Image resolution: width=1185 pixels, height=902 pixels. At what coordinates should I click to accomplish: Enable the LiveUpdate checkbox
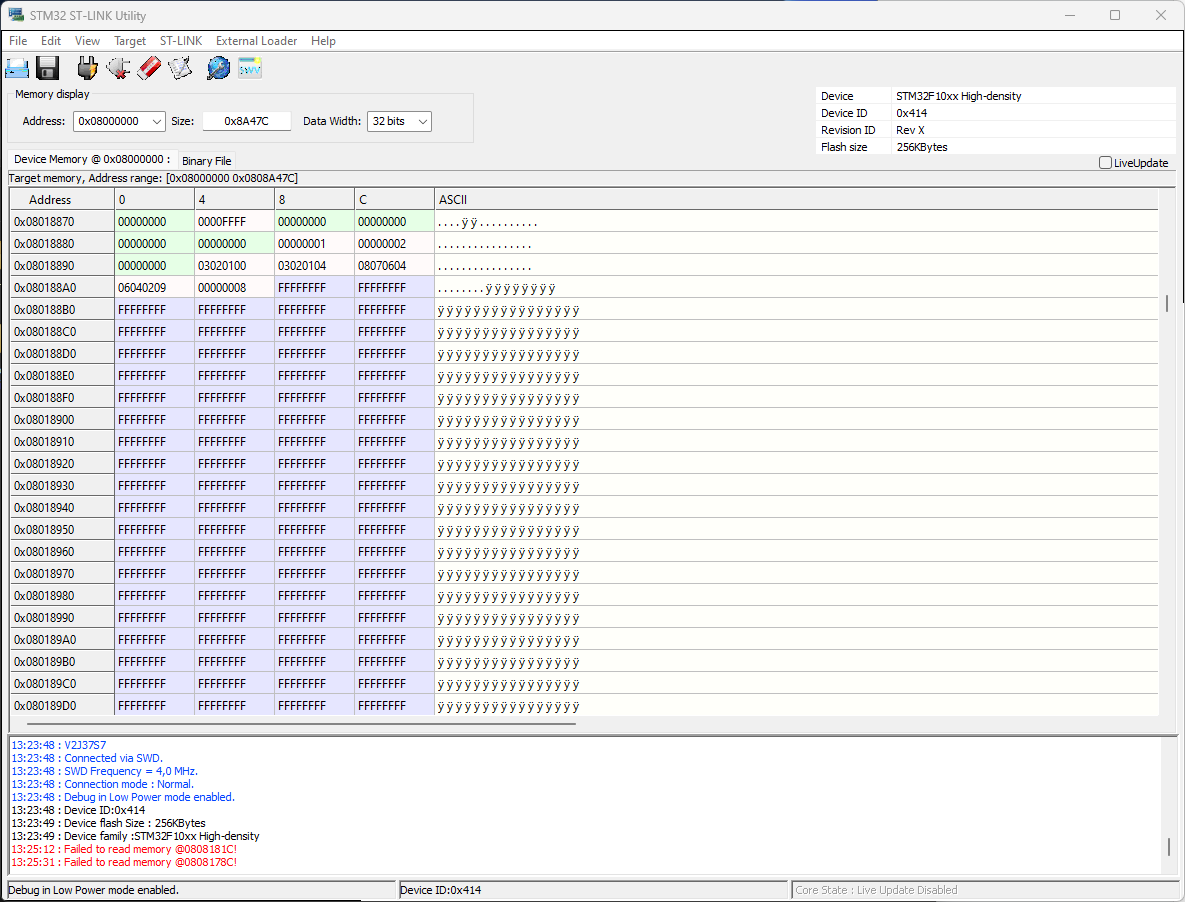pyautogui.click(x=1105, y=162)
